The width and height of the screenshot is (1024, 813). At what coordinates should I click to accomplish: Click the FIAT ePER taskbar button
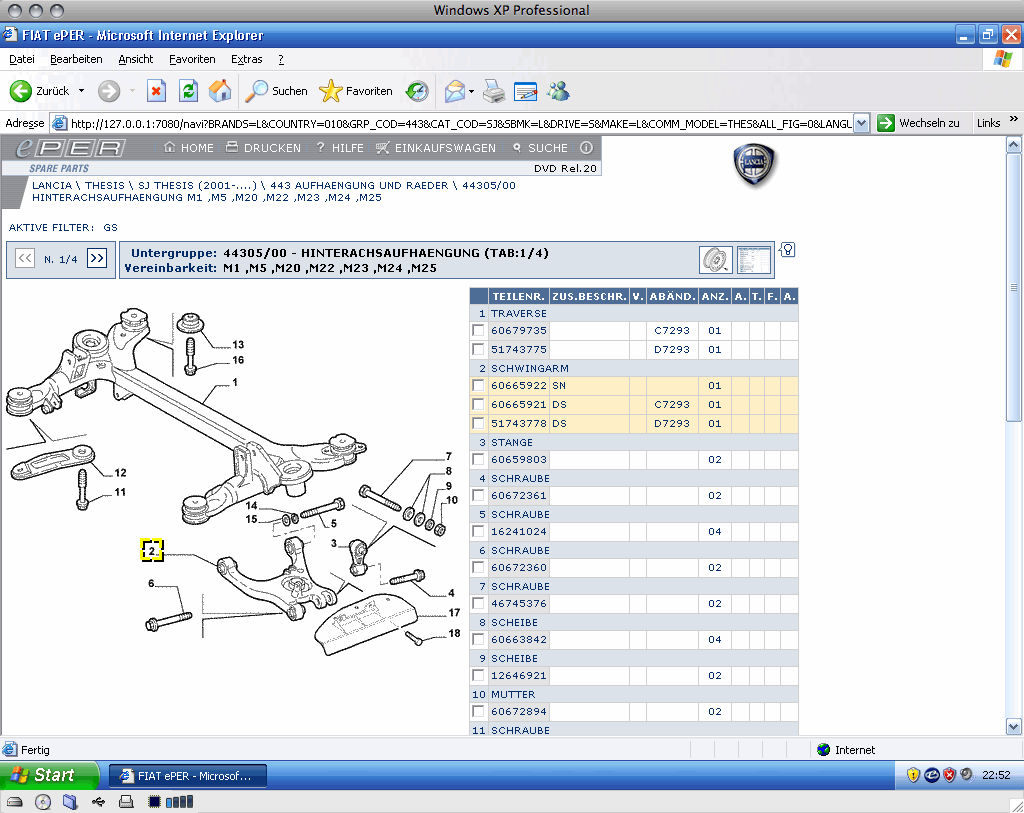[x=187, y=776]
